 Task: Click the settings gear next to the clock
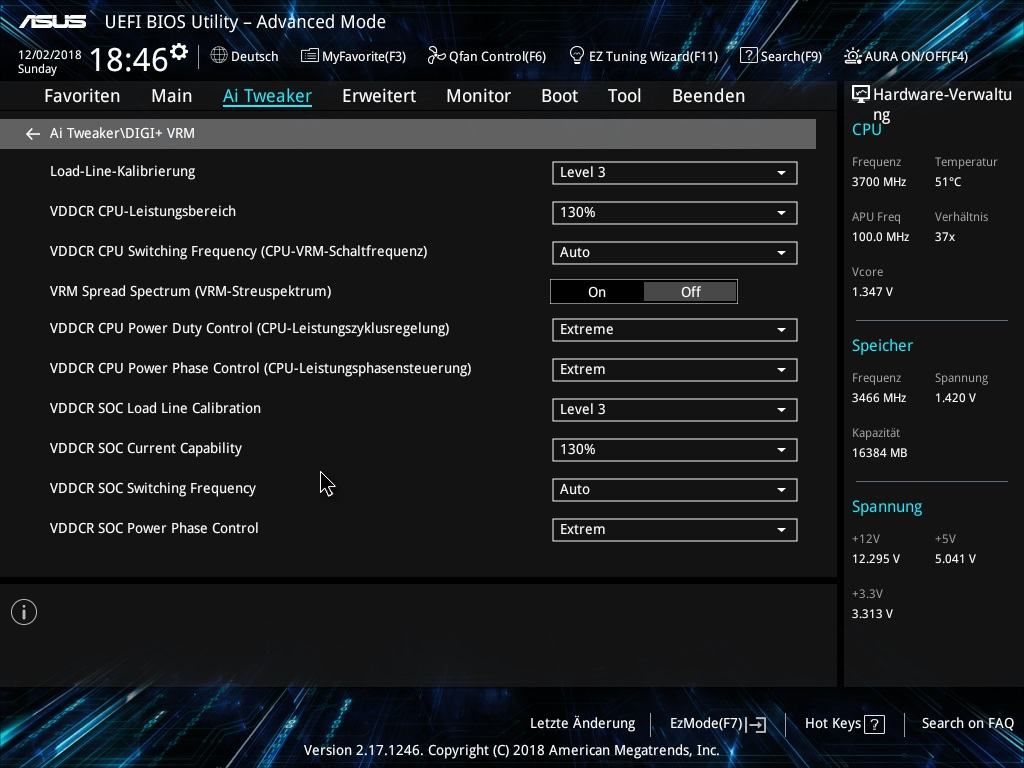[179, 52]
